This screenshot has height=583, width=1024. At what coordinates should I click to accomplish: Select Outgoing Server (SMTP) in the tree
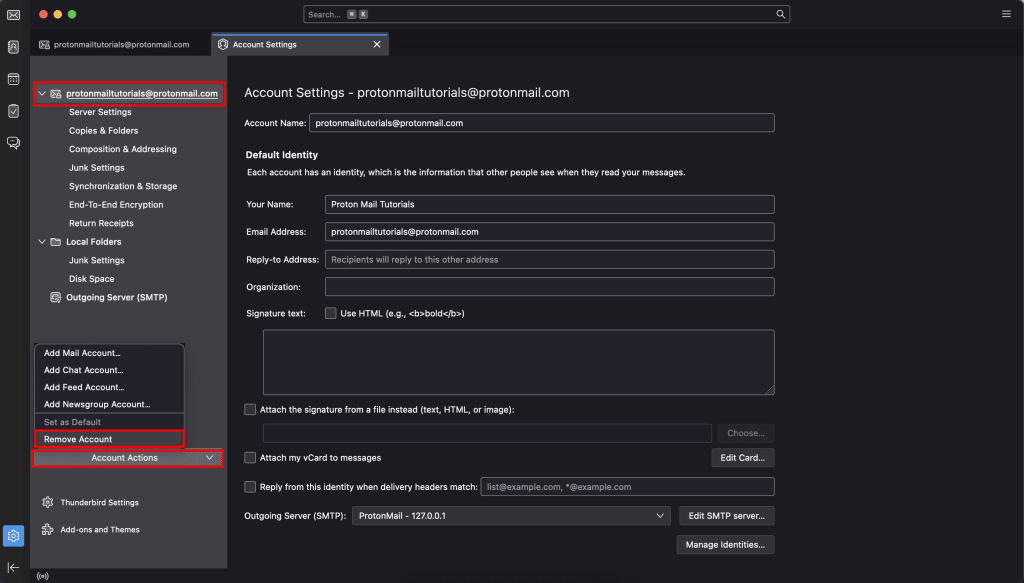point(116,297)
